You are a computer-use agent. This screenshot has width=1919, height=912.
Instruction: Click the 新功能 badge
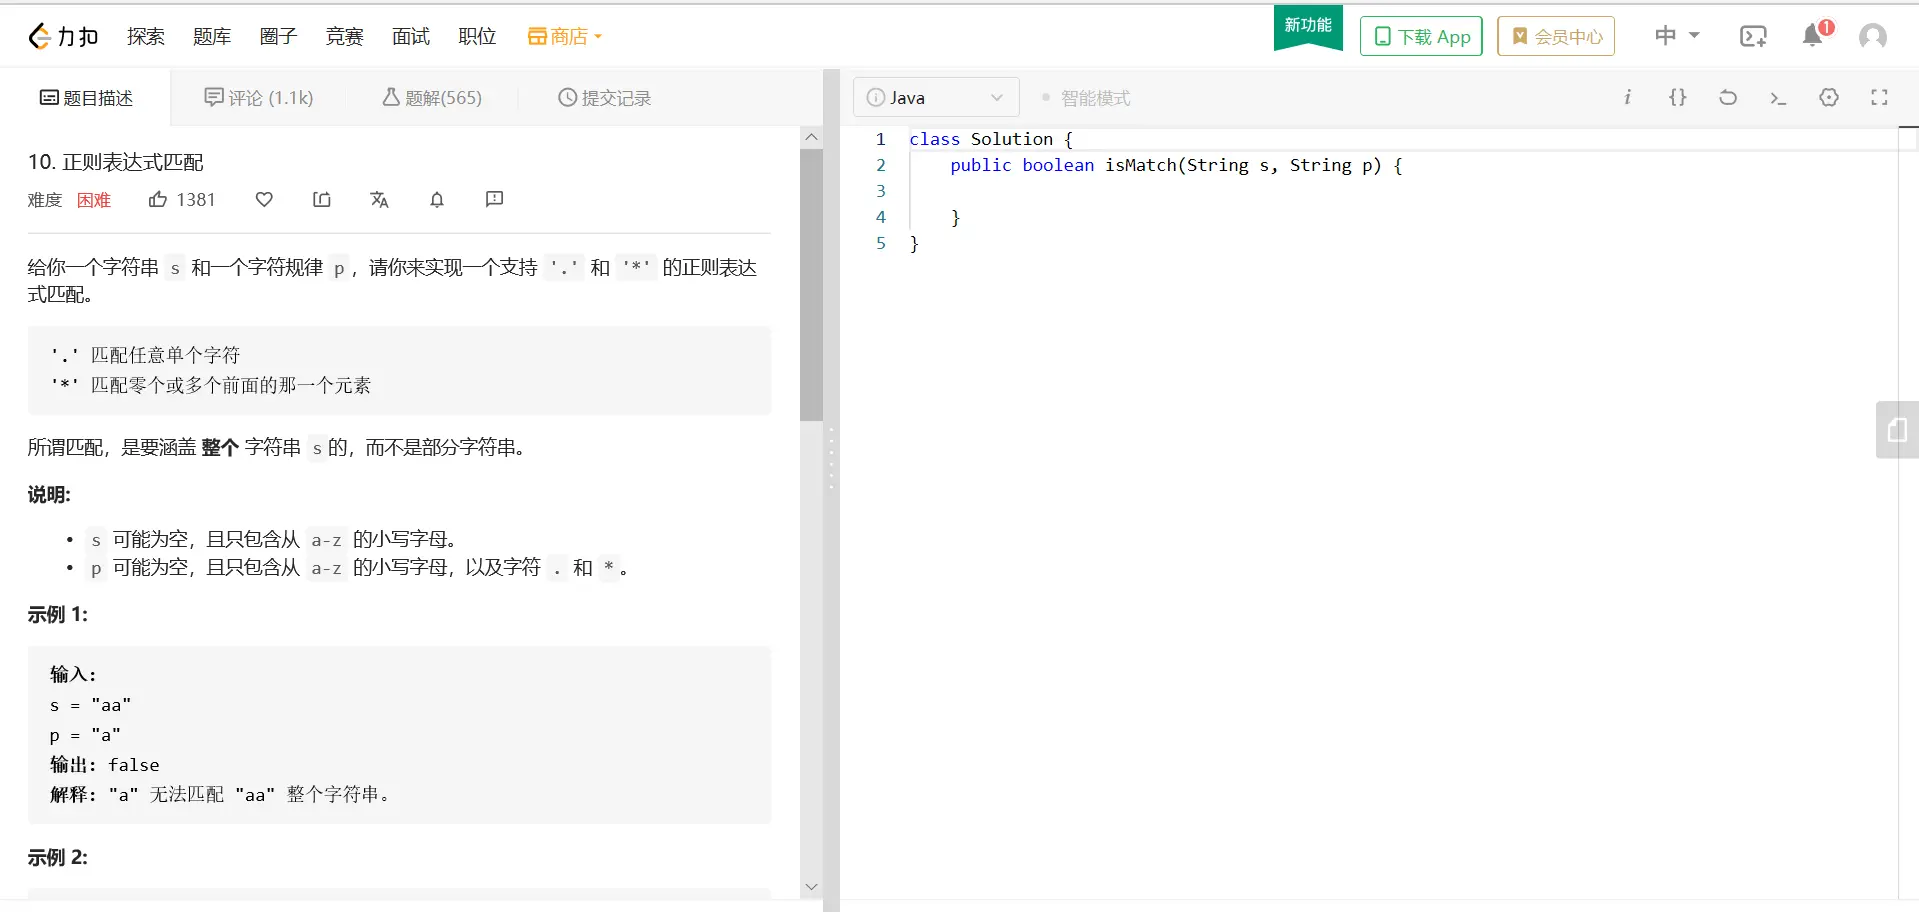pos(1308,26)
